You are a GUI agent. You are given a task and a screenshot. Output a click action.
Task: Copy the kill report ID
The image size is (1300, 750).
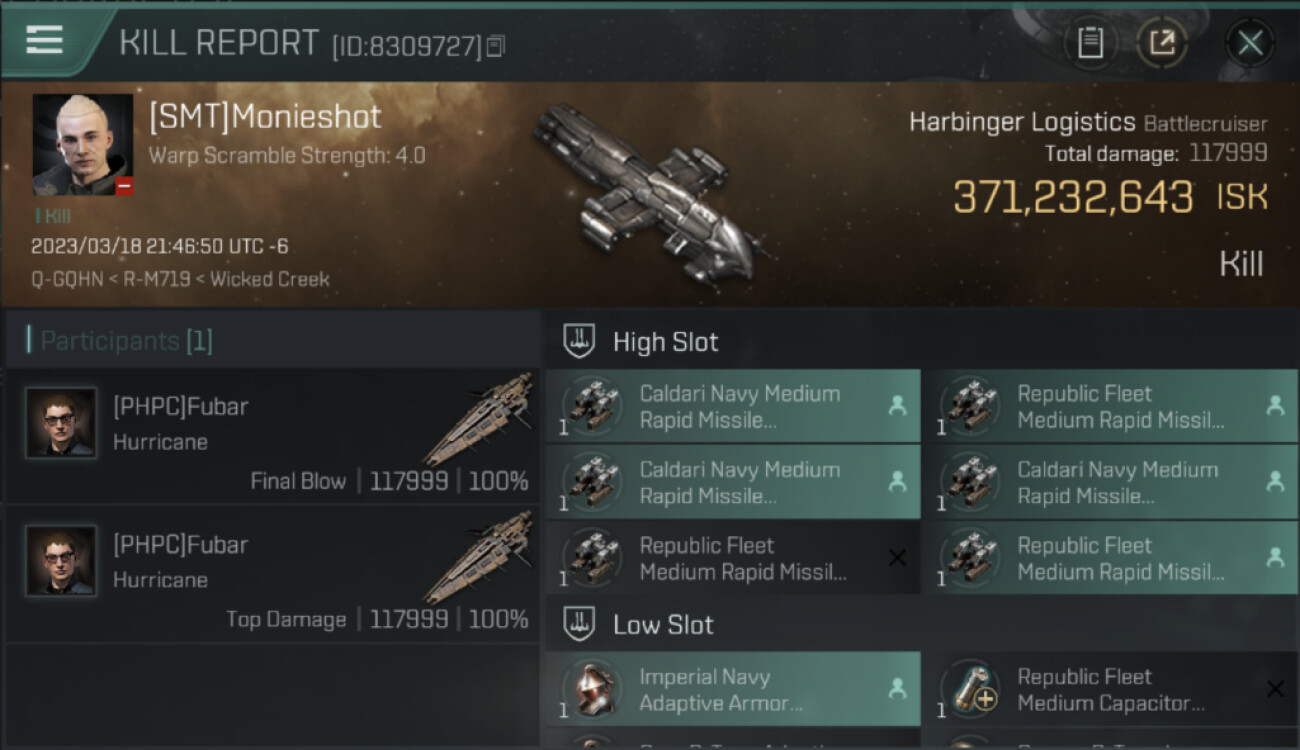click(496, 46)
